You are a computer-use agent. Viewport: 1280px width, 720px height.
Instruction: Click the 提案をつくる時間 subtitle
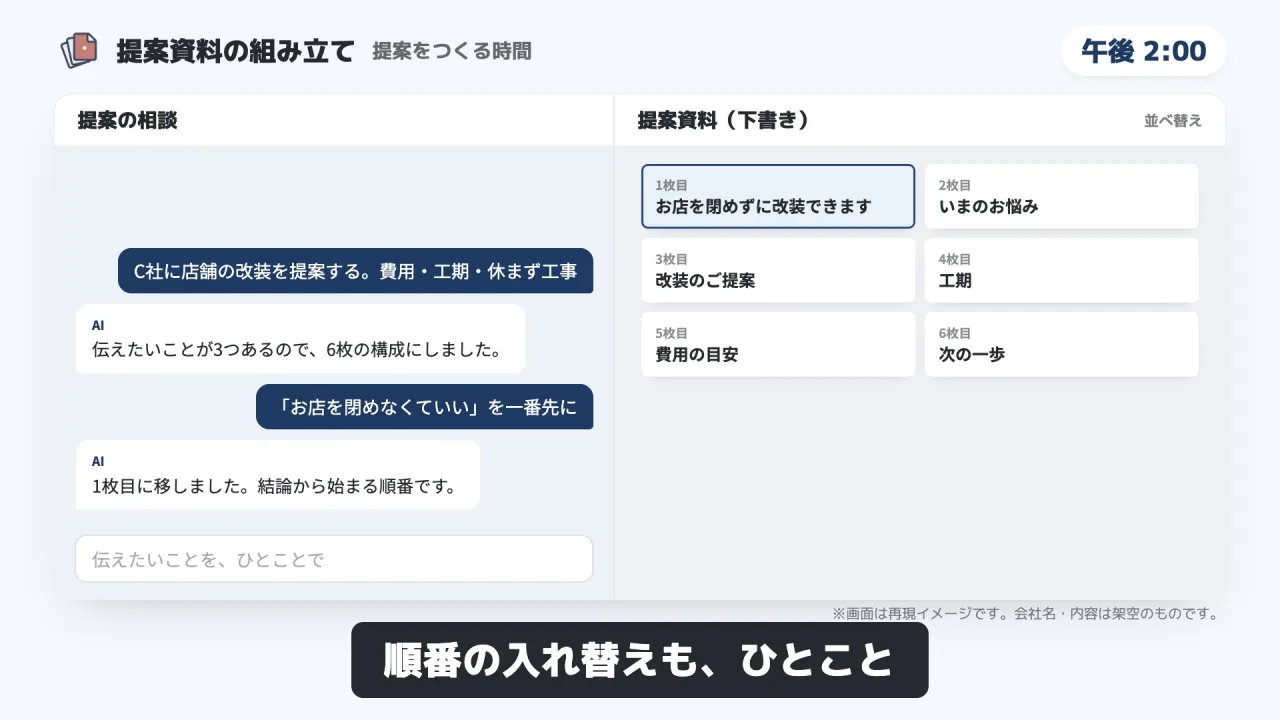coord(452,51)
